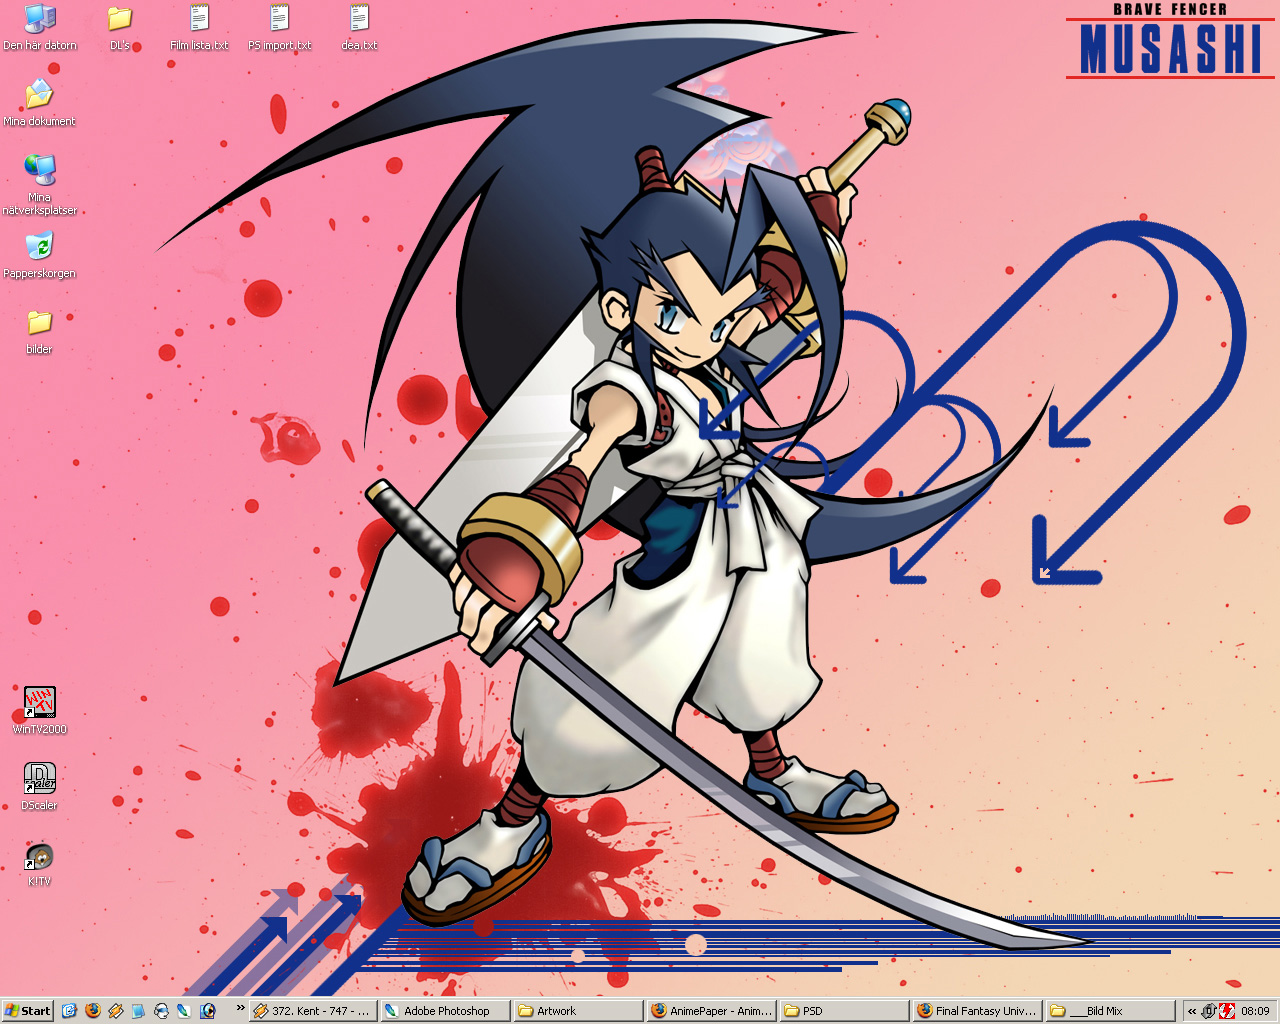Switch to '___Bild Mix' folder taskbar button
Image resolution: width=1280 pixels, height=1024 pixels.
(x=1110, y=1011)
